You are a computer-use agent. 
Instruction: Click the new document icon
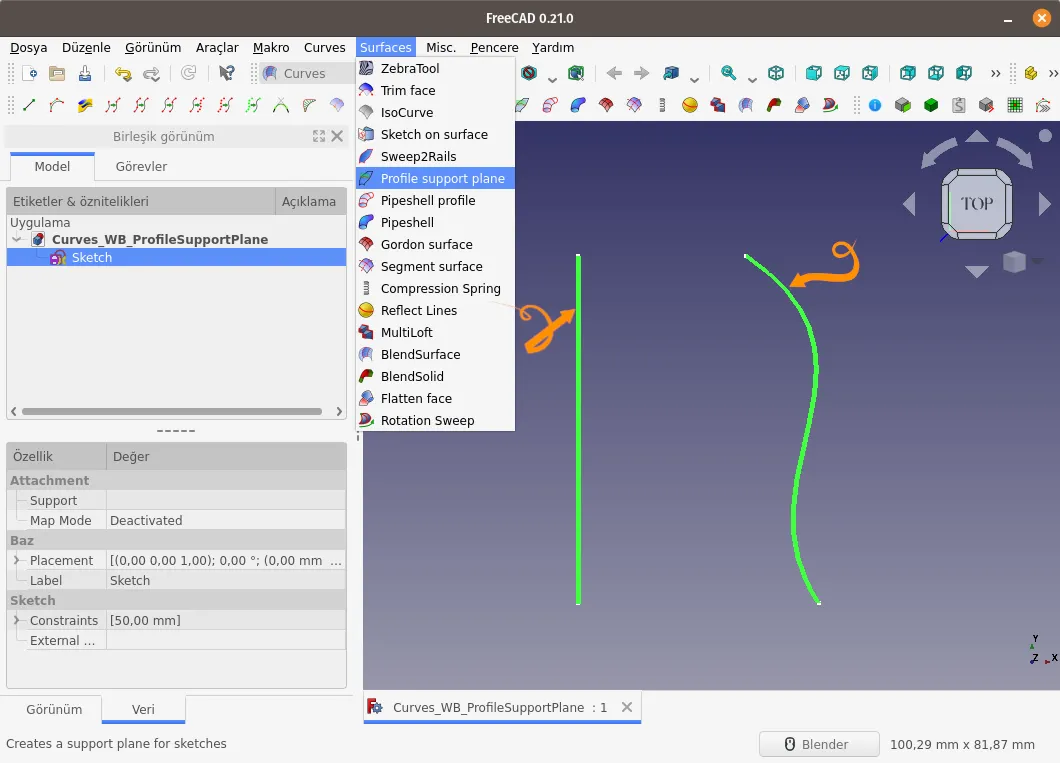tap(30, 73)
